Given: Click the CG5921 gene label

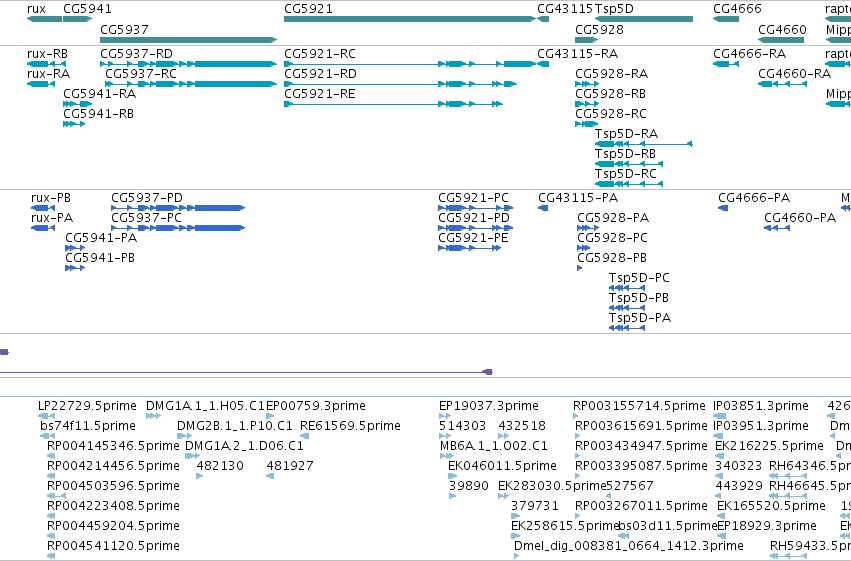Looking at the screenshot, I should click(308, 9).
